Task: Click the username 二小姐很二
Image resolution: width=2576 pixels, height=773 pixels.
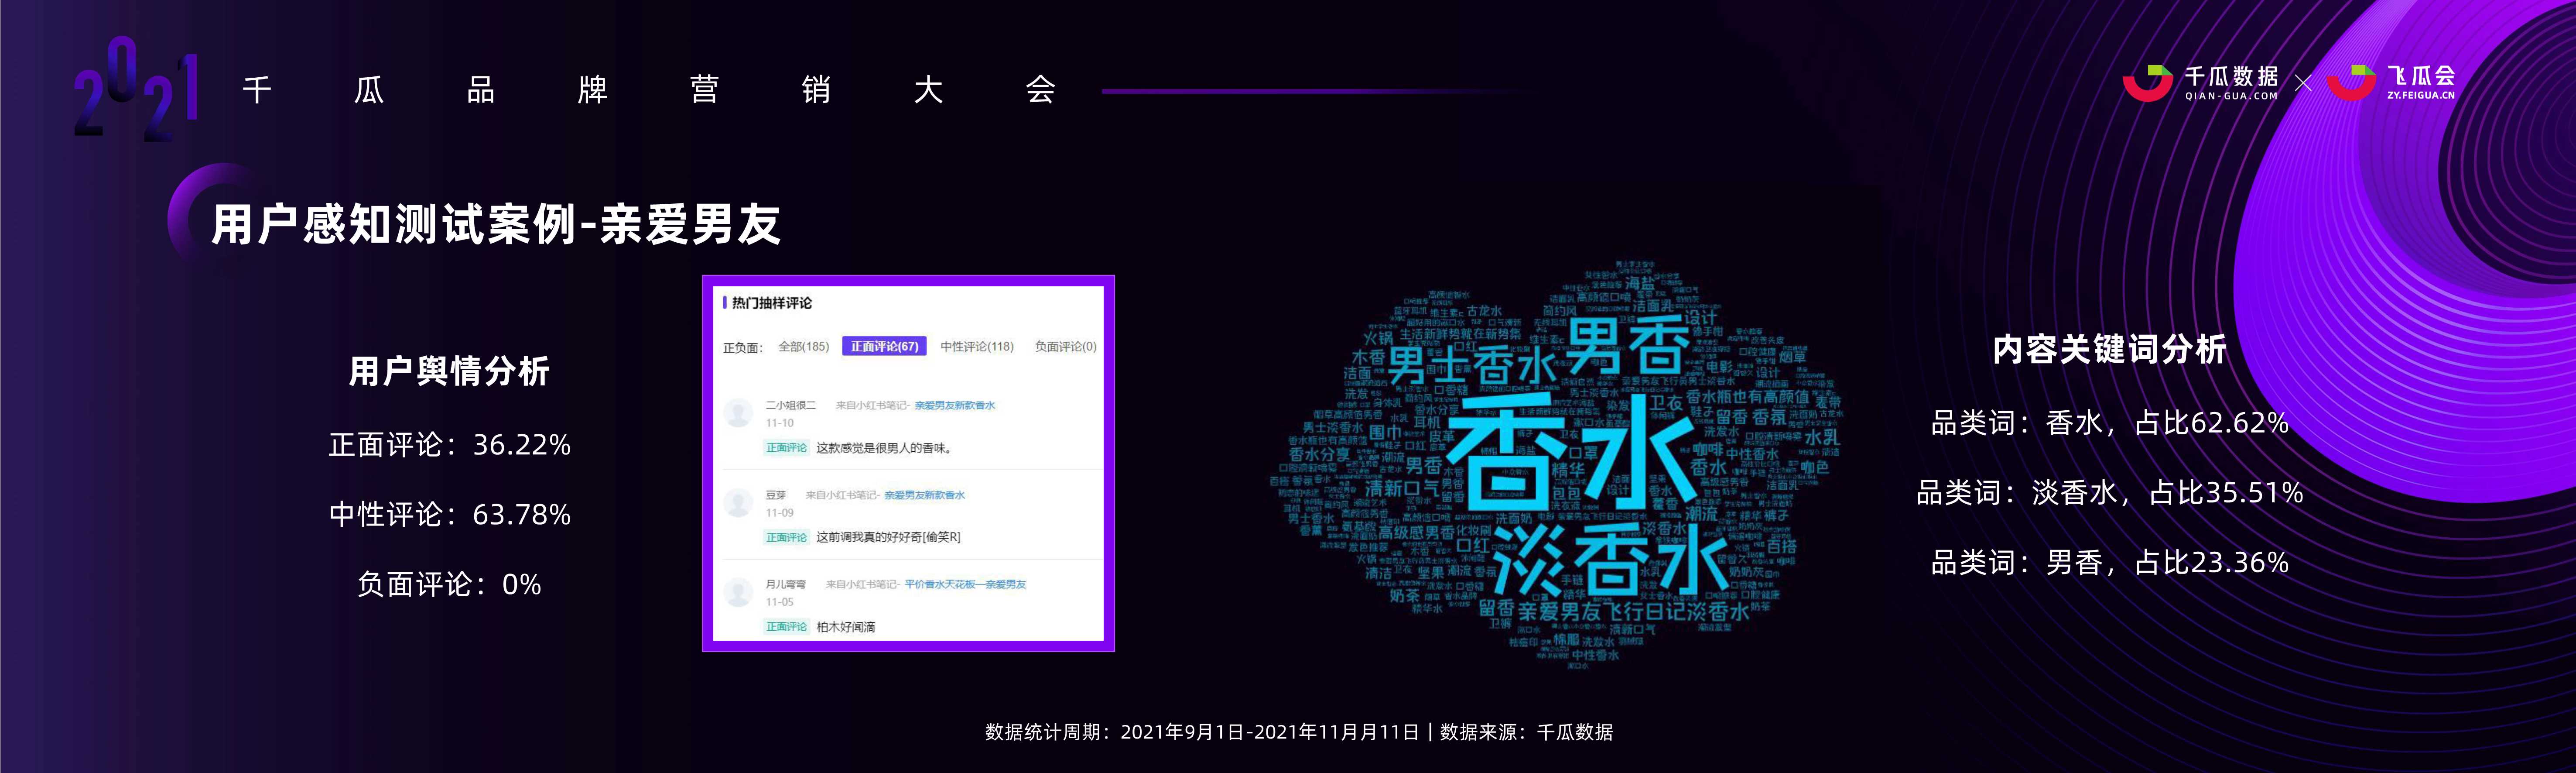Action: 790,405
